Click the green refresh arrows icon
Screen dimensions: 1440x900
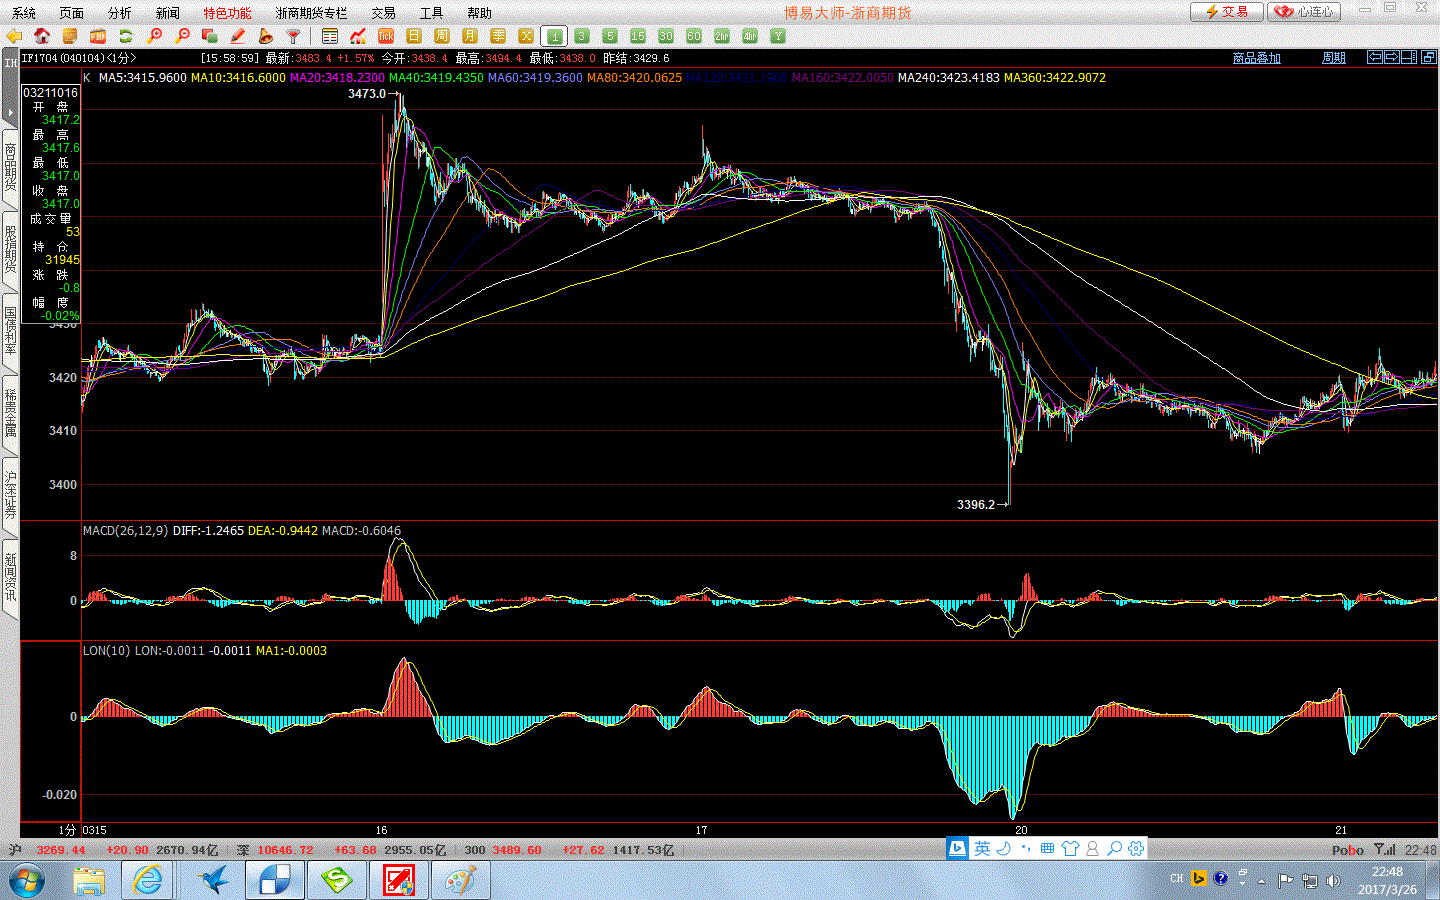coord(126,36)
